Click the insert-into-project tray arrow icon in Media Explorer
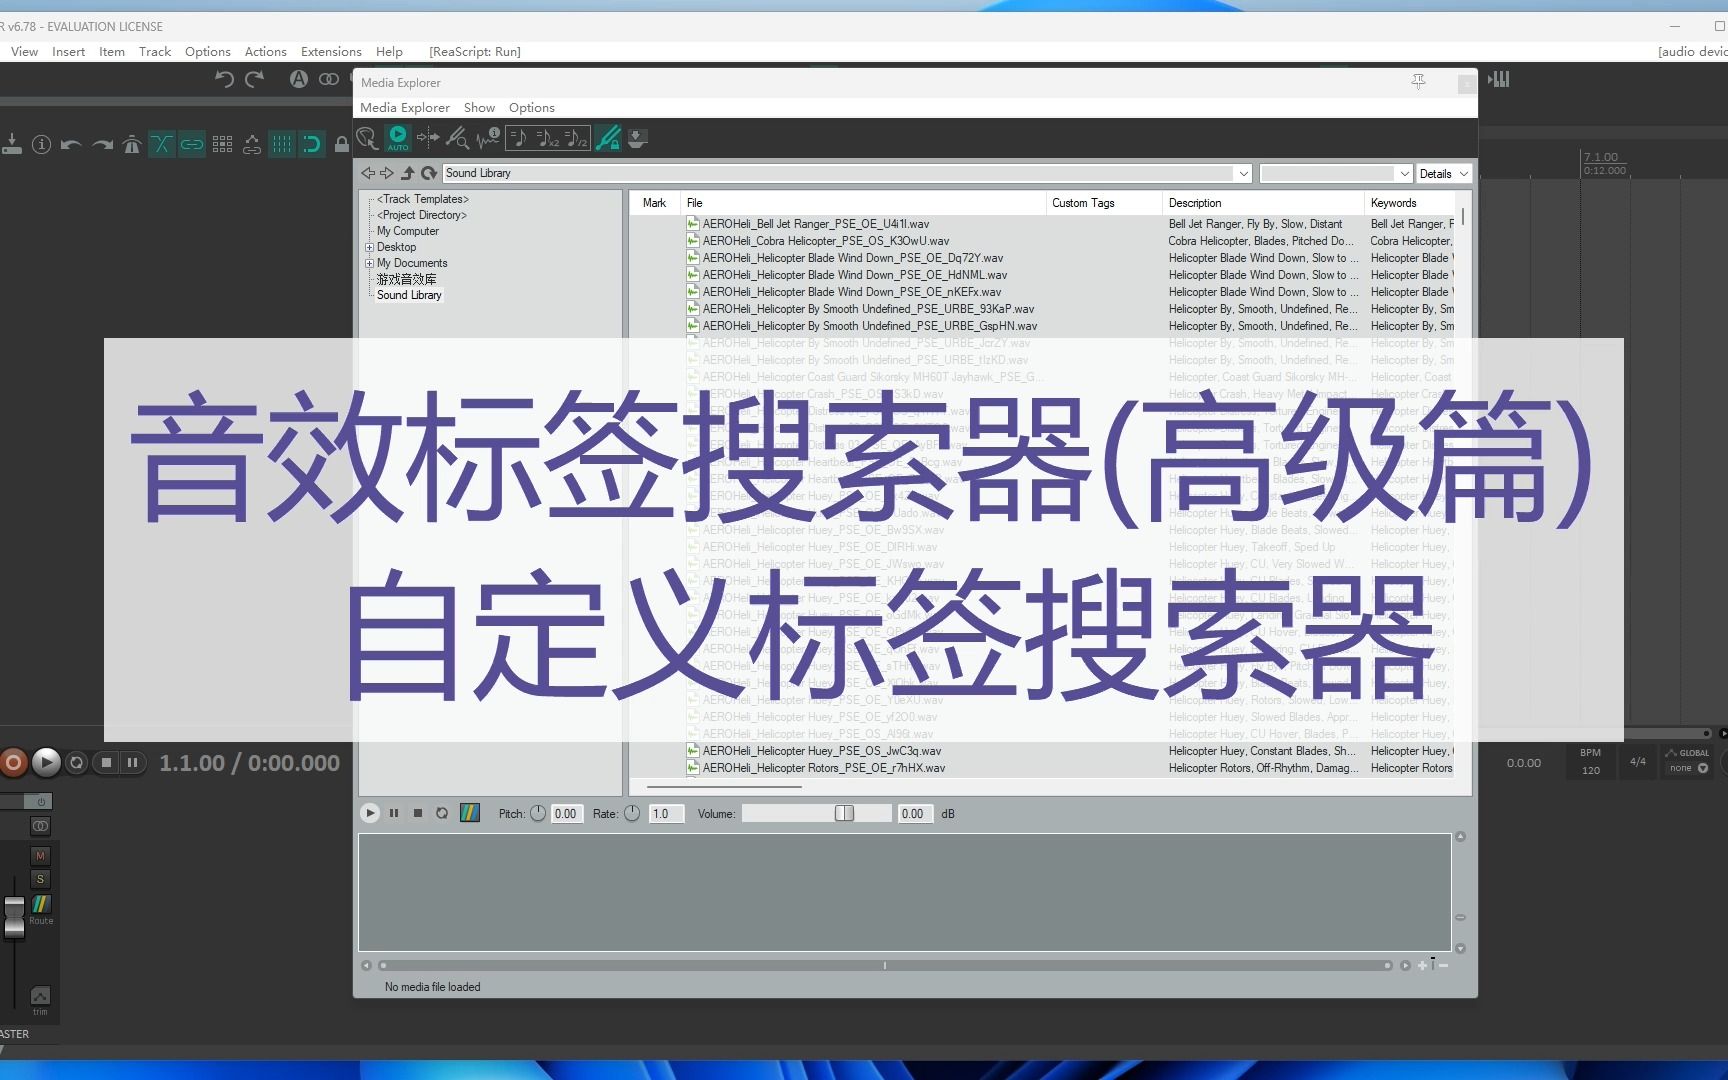 click(638, 138)
